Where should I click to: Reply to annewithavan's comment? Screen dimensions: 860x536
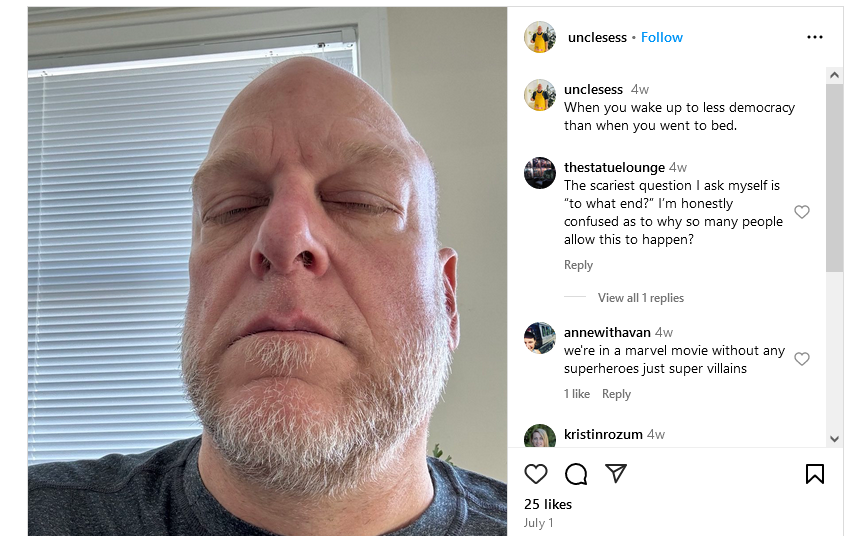tap(616, 394)
